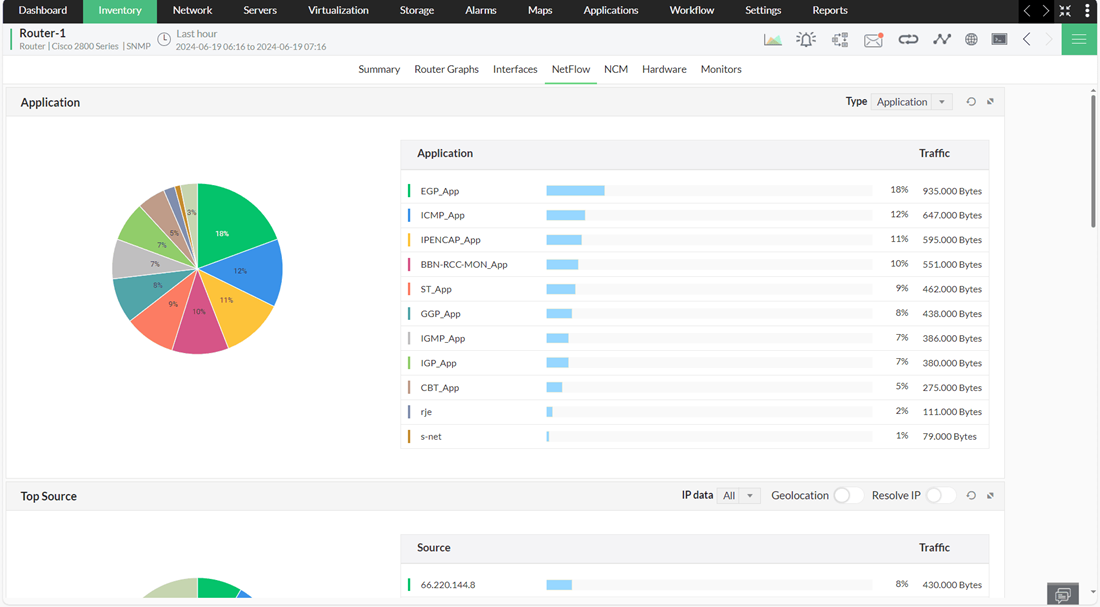Click the ICMP_App application name
The height and width of the screenshot is (607, 1100).
[442, 215]
